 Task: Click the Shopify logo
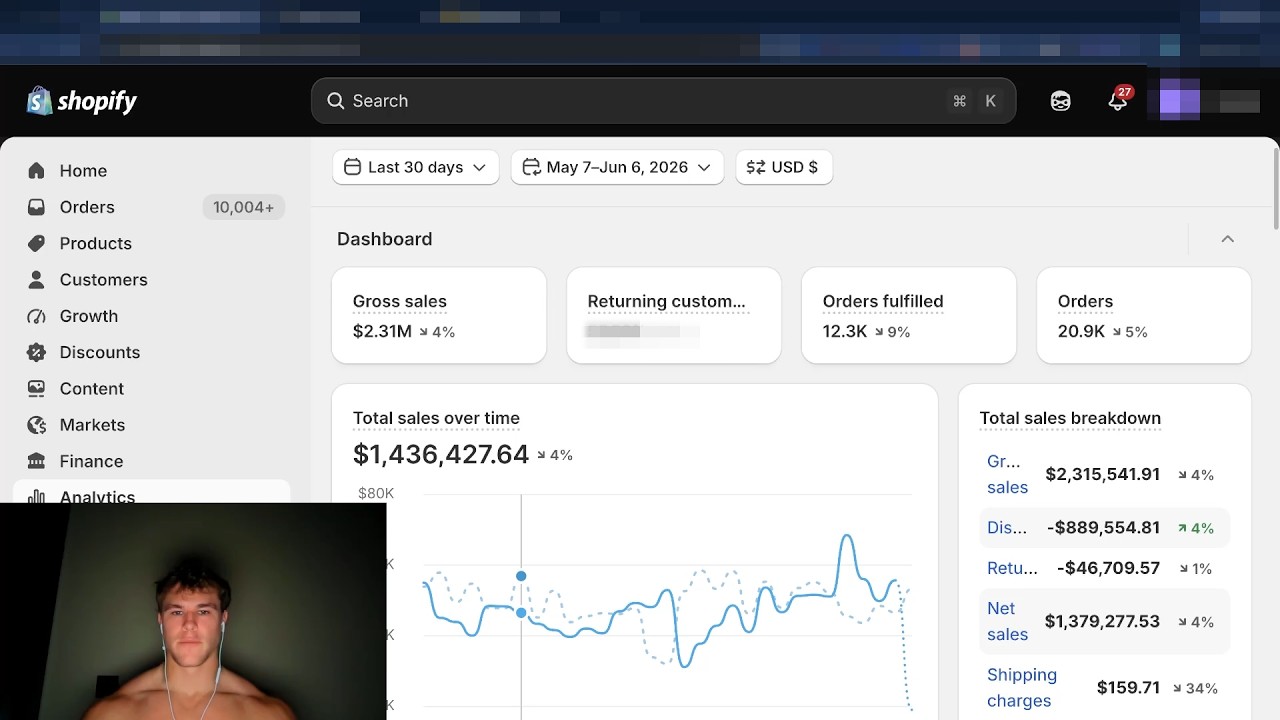(81, 101)
